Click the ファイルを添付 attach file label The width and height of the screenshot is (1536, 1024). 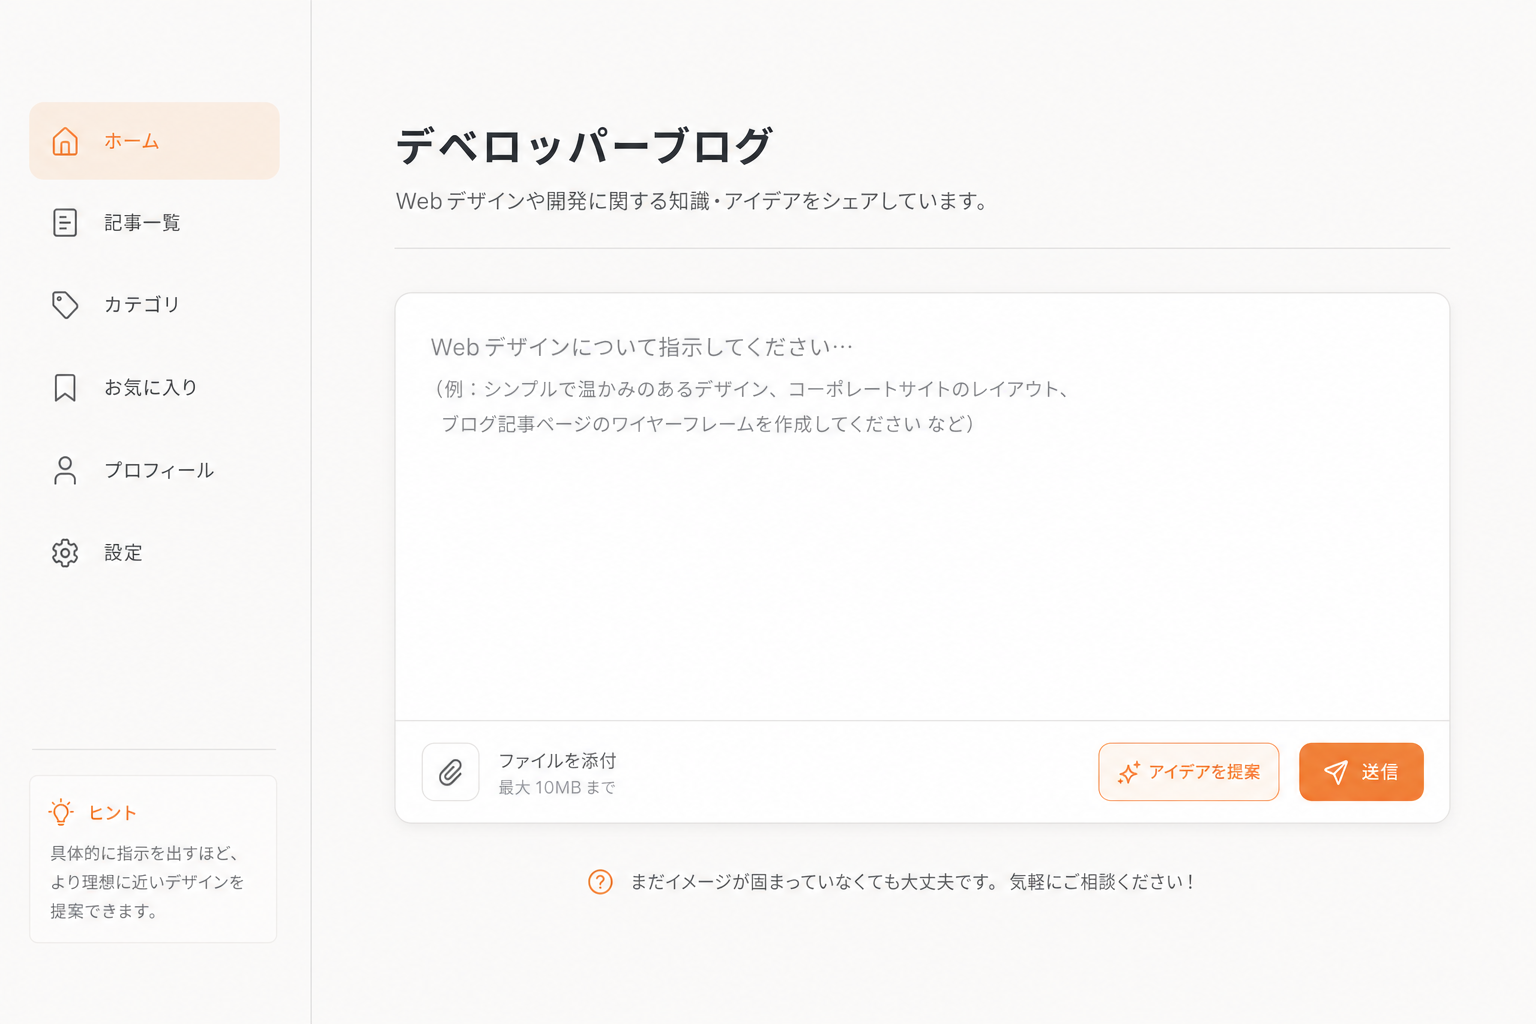pos(556,760)
